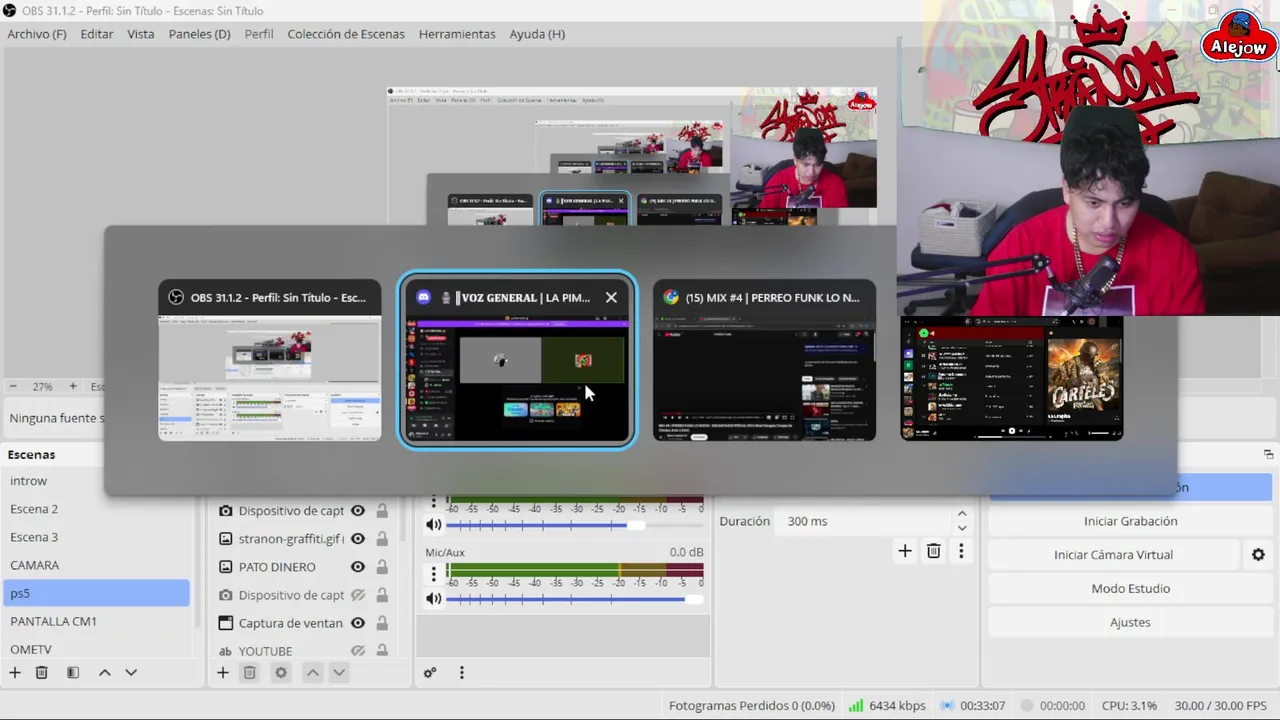1280x720 pixels.
Task: Remove transition with the trash icon
Action: (x=933, y=551)
